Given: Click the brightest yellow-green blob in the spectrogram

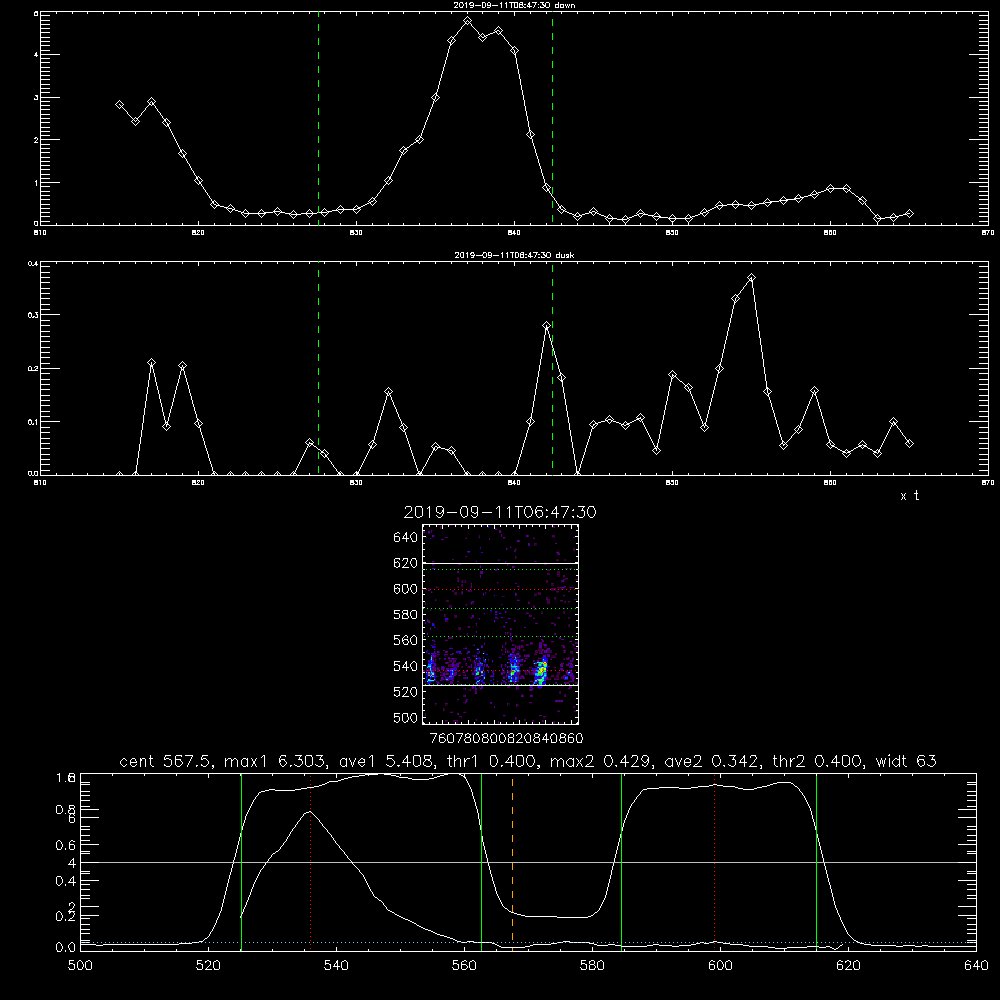Looking at the screenshot, I should (541, 671).
